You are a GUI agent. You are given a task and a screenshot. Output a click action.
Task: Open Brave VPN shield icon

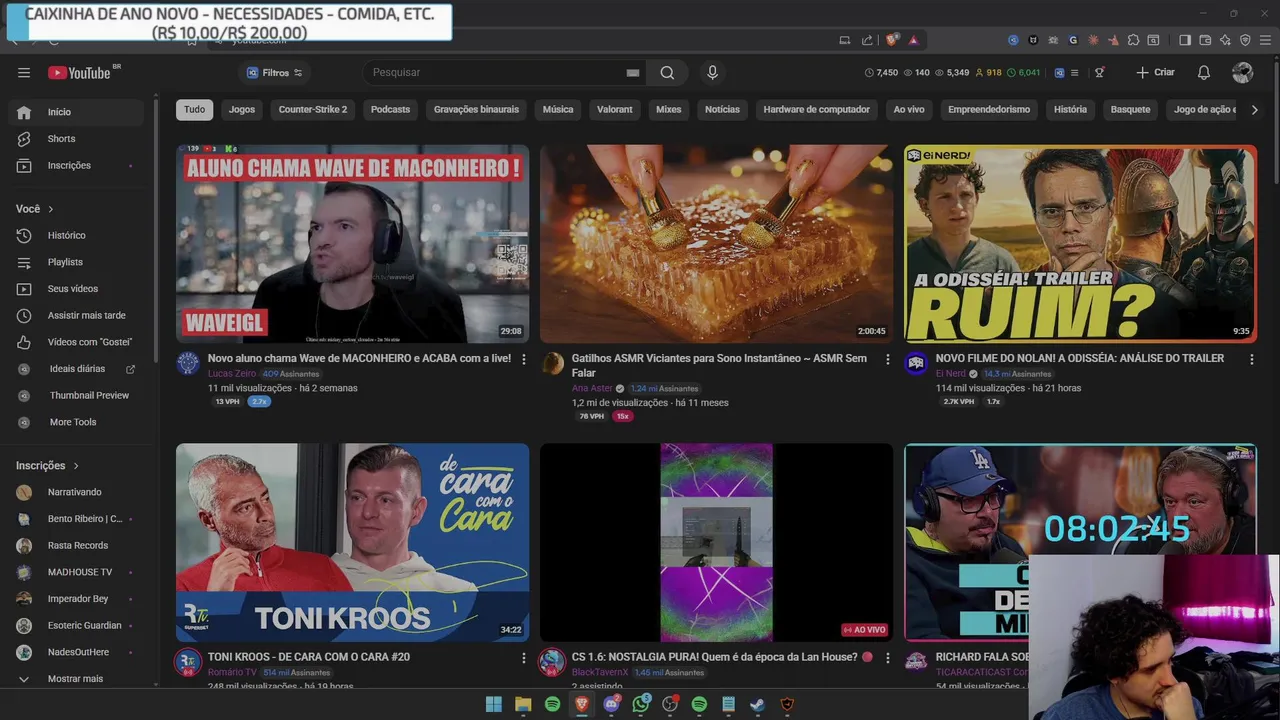point(1246,40)
